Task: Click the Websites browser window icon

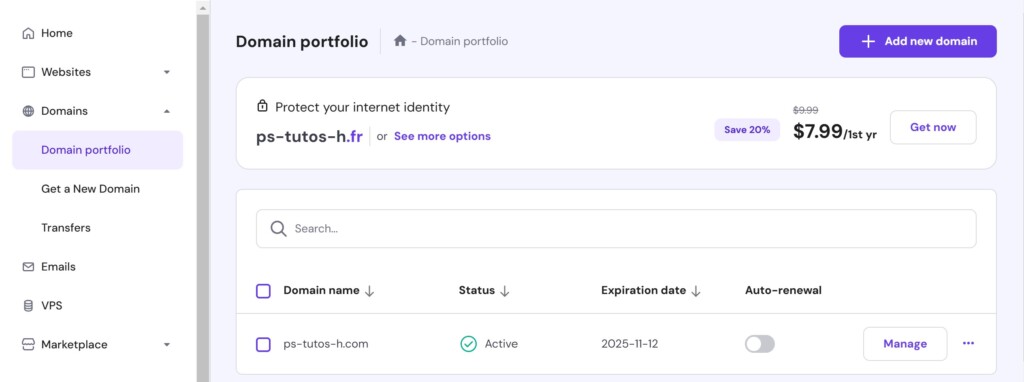Action: [x=28, y=72]
